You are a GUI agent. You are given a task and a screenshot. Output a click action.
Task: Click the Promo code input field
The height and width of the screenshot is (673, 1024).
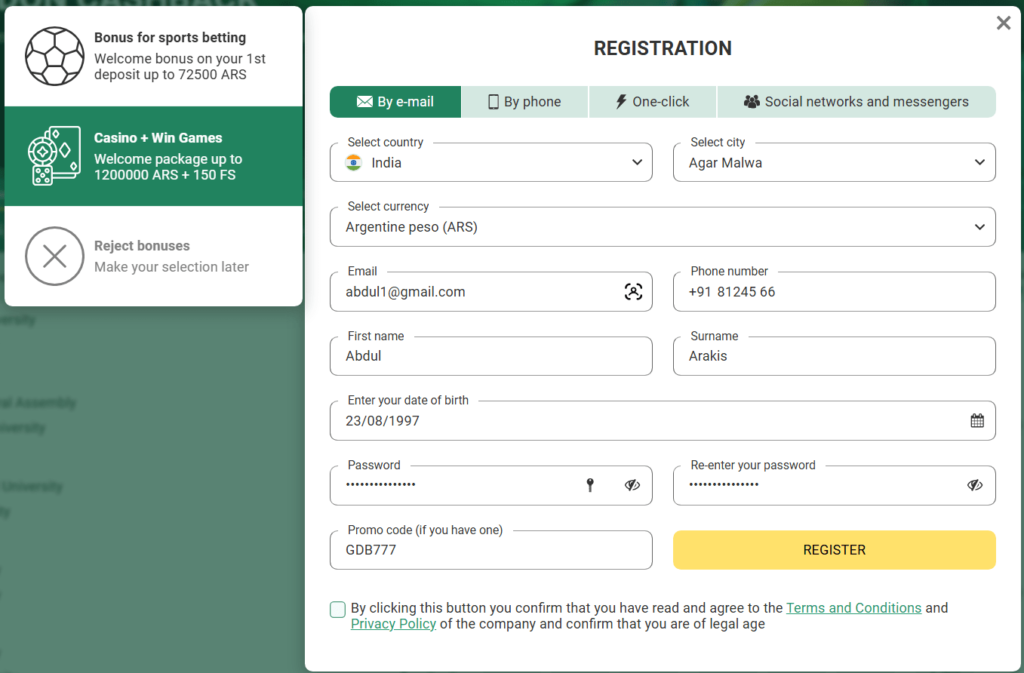pyautogui.click(x=491, y=550)
